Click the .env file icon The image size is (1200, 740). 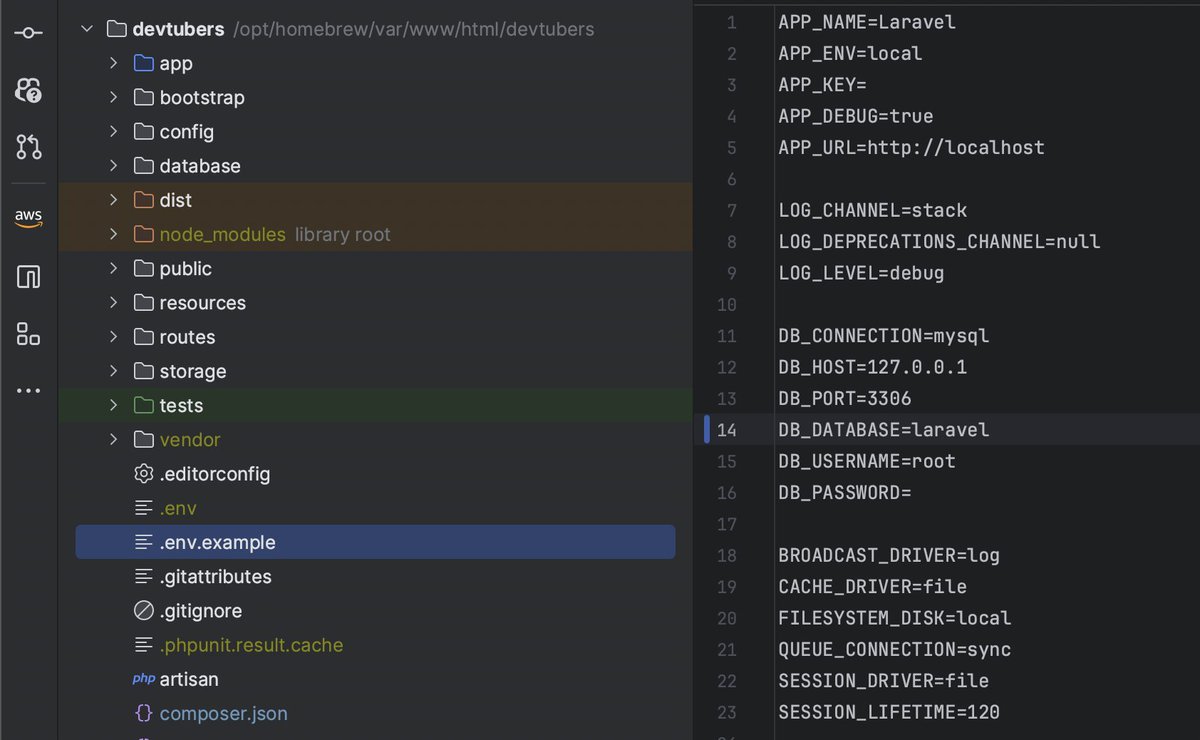144,508
